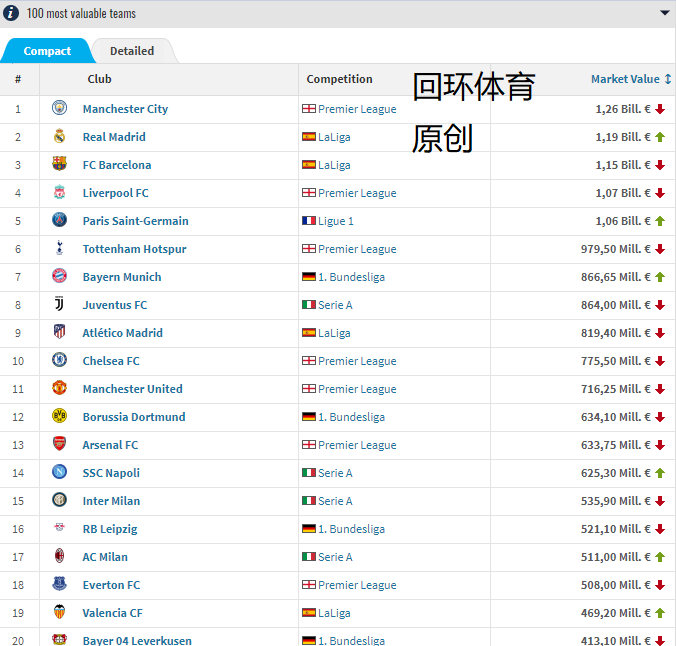Open Bayern Munich club link
Screen dimensions: 676x646
(122, 277)
